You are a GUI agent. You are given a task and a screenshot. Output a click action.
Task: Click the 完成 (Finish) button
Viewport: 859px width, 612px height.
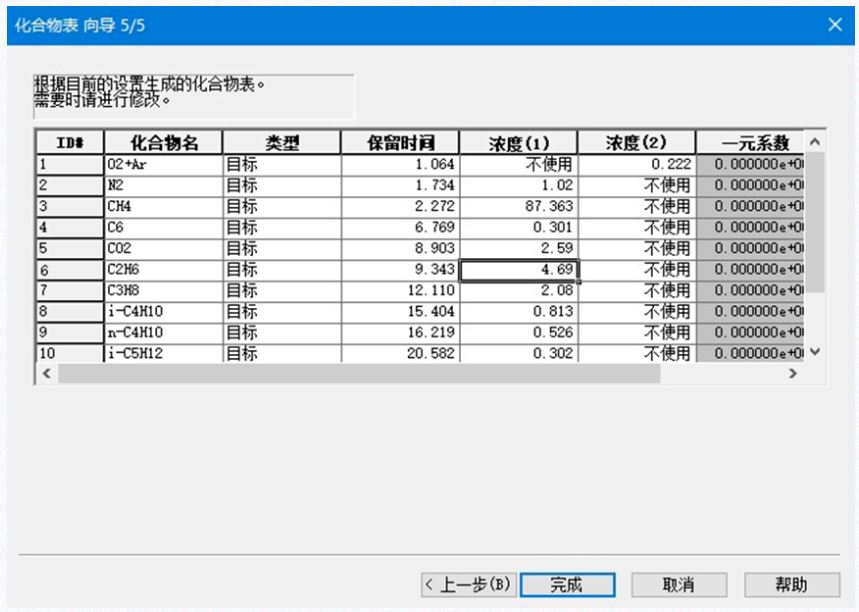point(567,585)
